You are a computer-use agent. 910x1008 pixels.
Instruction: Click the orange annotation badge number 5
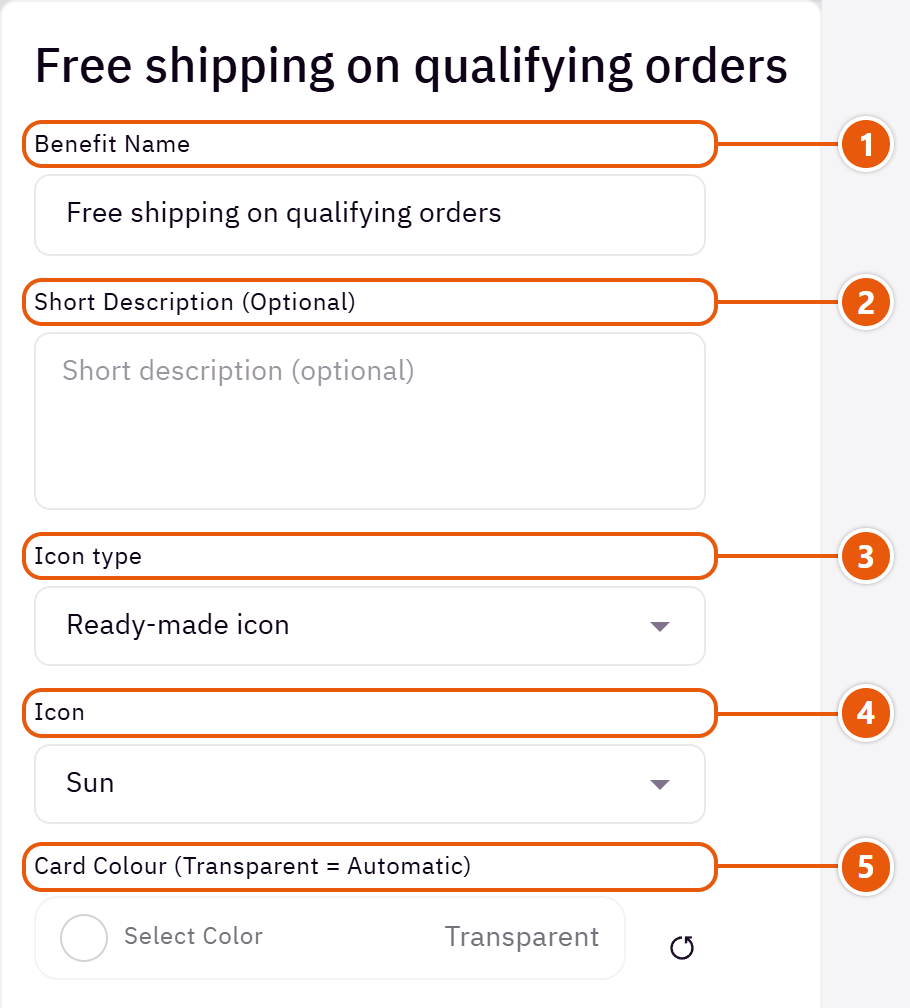point(866,867)
